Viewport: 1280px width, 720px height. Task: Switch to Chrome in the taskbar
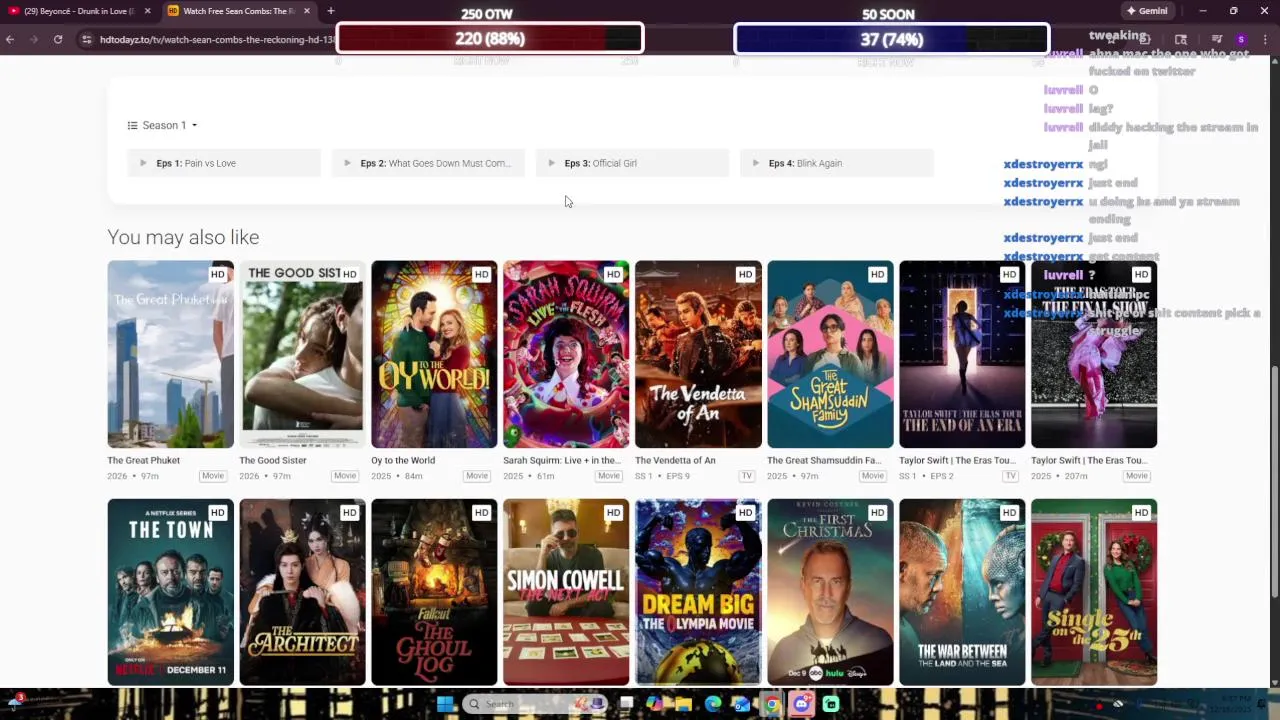tap(772, 704)
